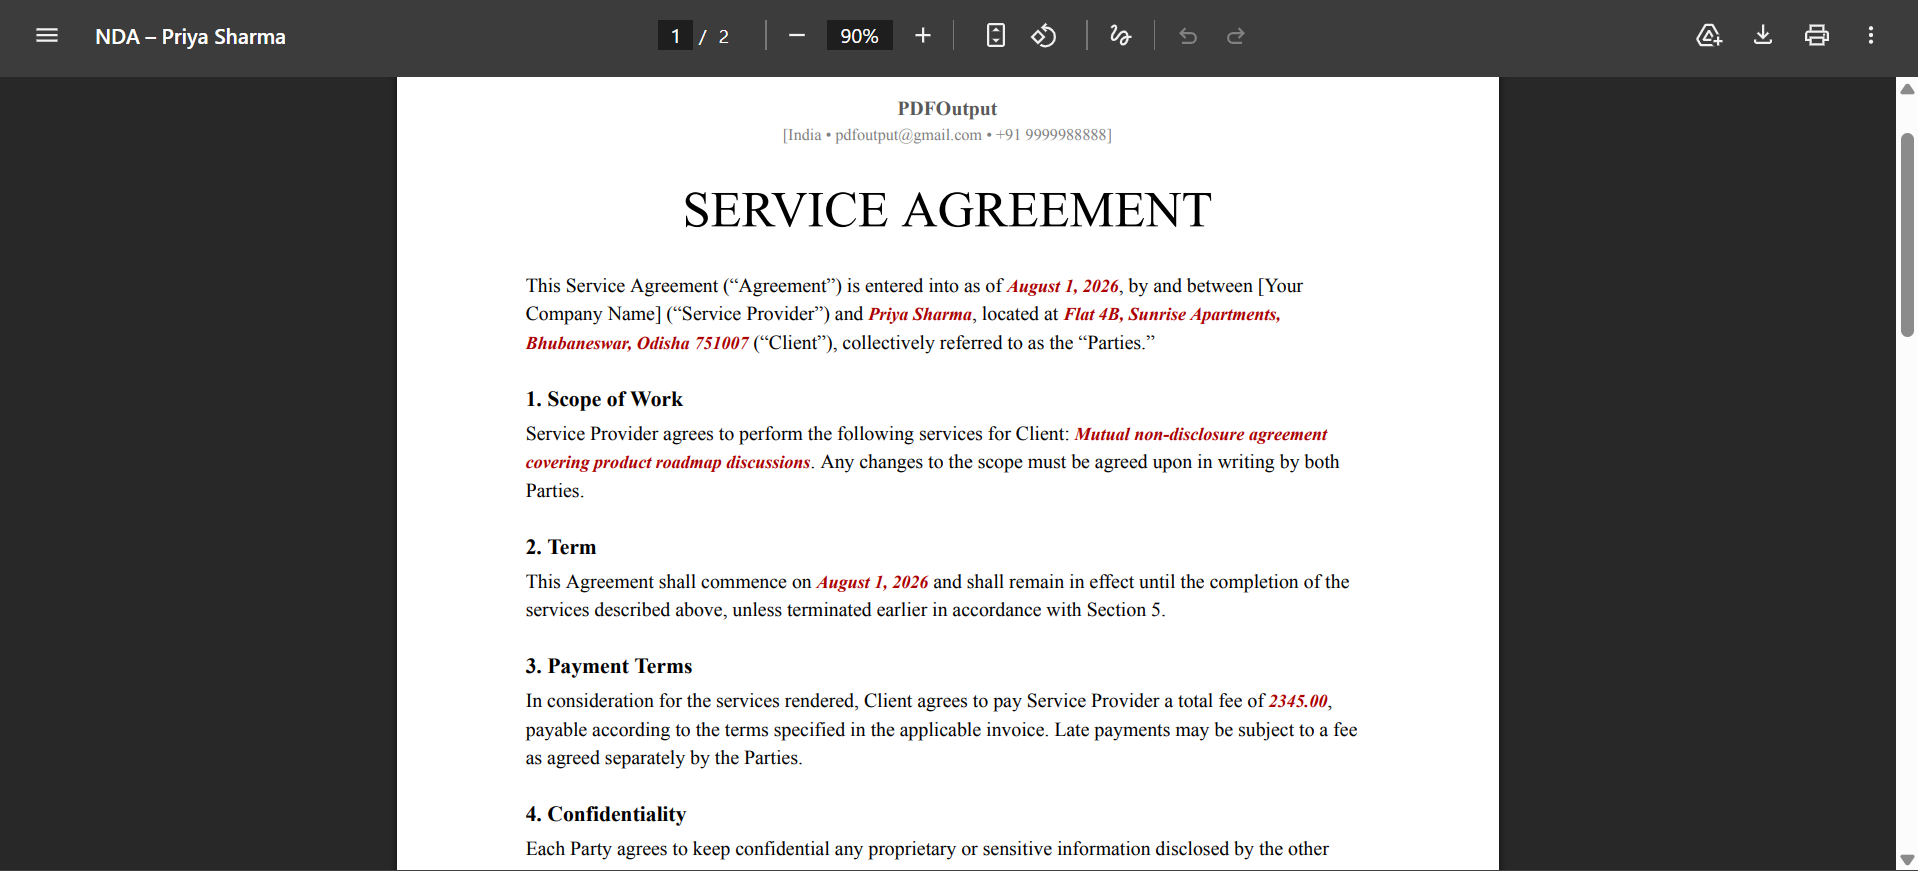Click the scrollbar up arrow
The width and height of the screenshot is (1918, 871).
pos(1907,89)
